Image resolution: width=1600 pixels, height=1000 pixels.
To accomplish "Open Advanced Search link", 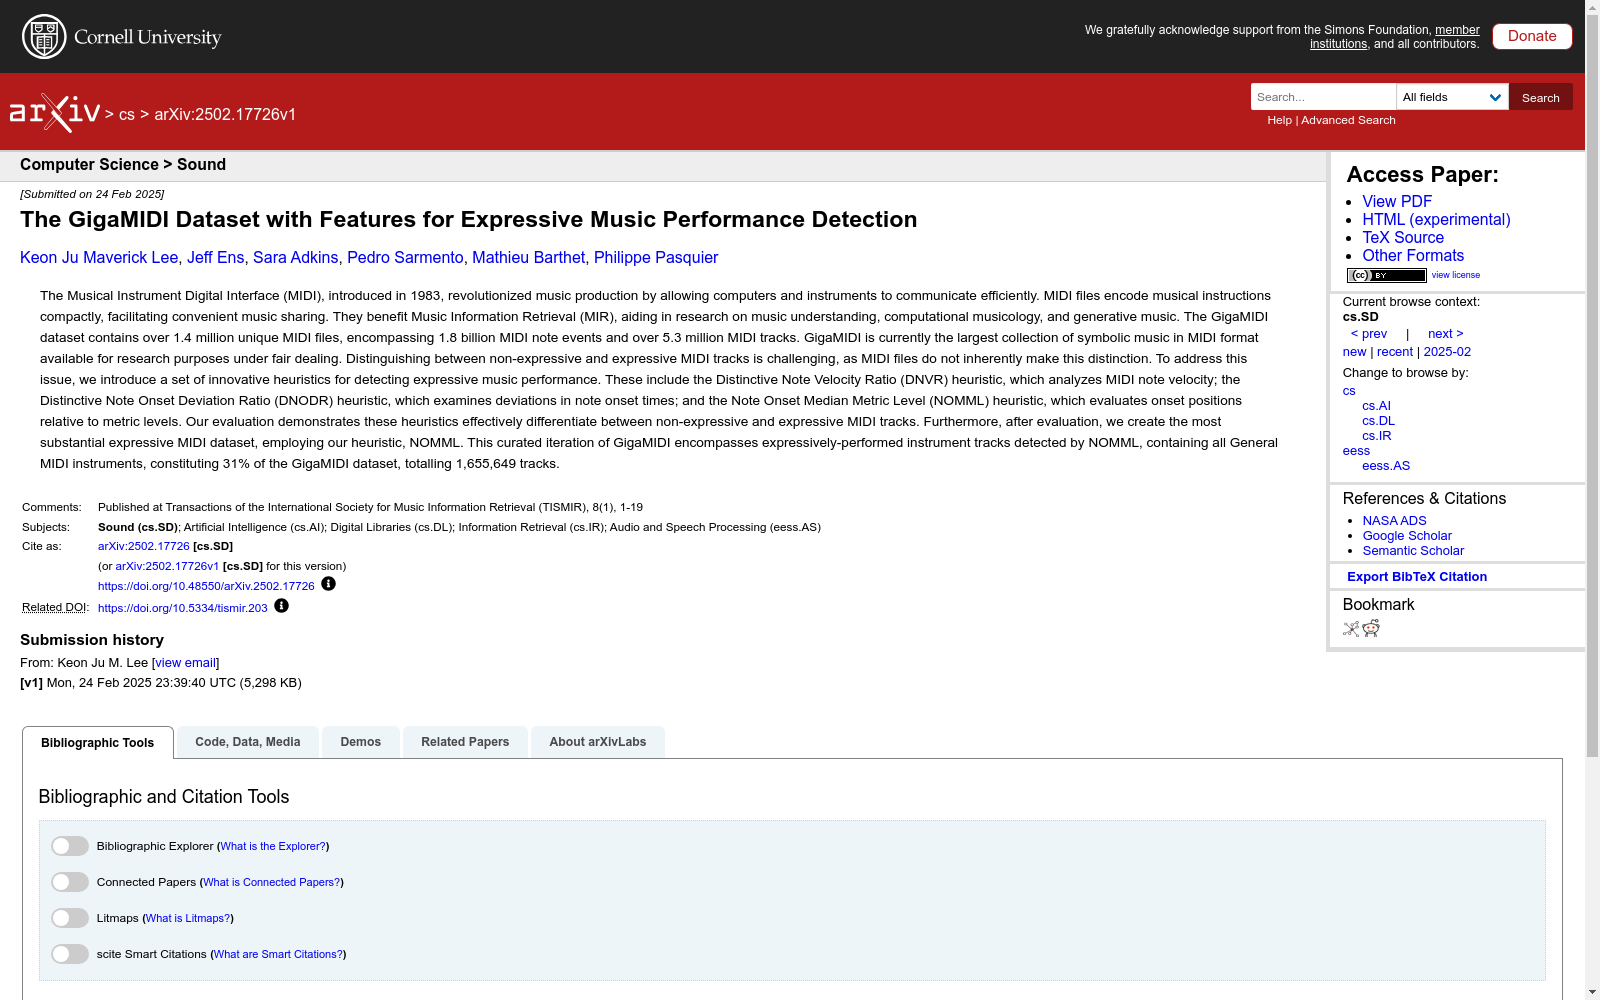I will click(x=1348, y=120).
